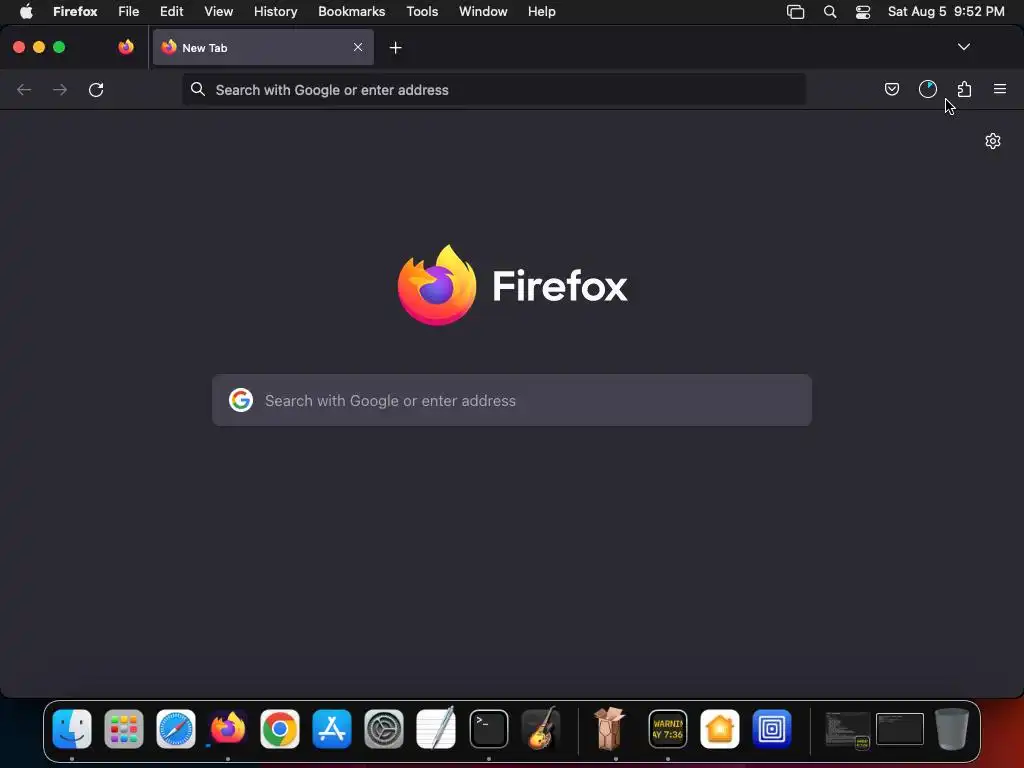Open the Firefox app menu
This screenshot has height=768, width=1024.
pos(75,11)
